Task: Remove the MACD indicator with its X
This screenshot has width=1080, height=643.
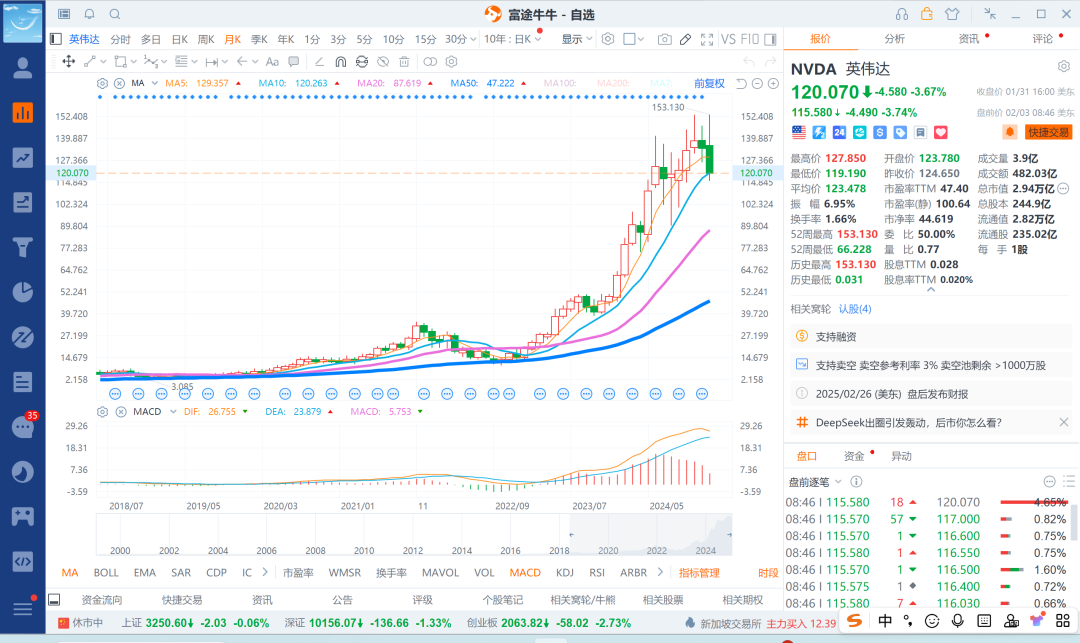Action: point(121,412)
